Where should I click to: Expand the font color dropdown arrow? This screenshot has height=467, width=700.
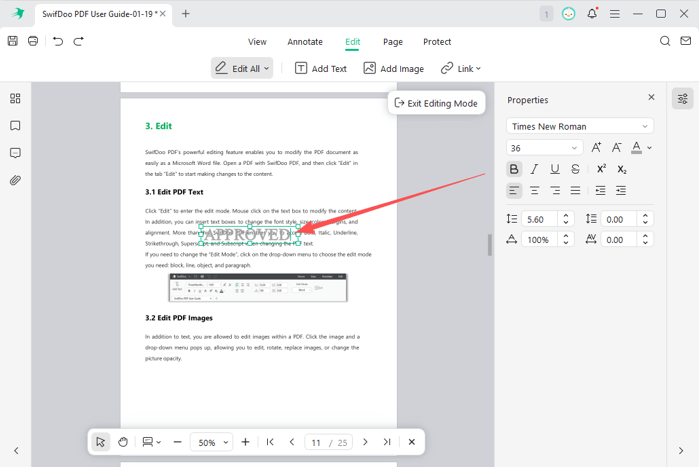coord(650,148)
